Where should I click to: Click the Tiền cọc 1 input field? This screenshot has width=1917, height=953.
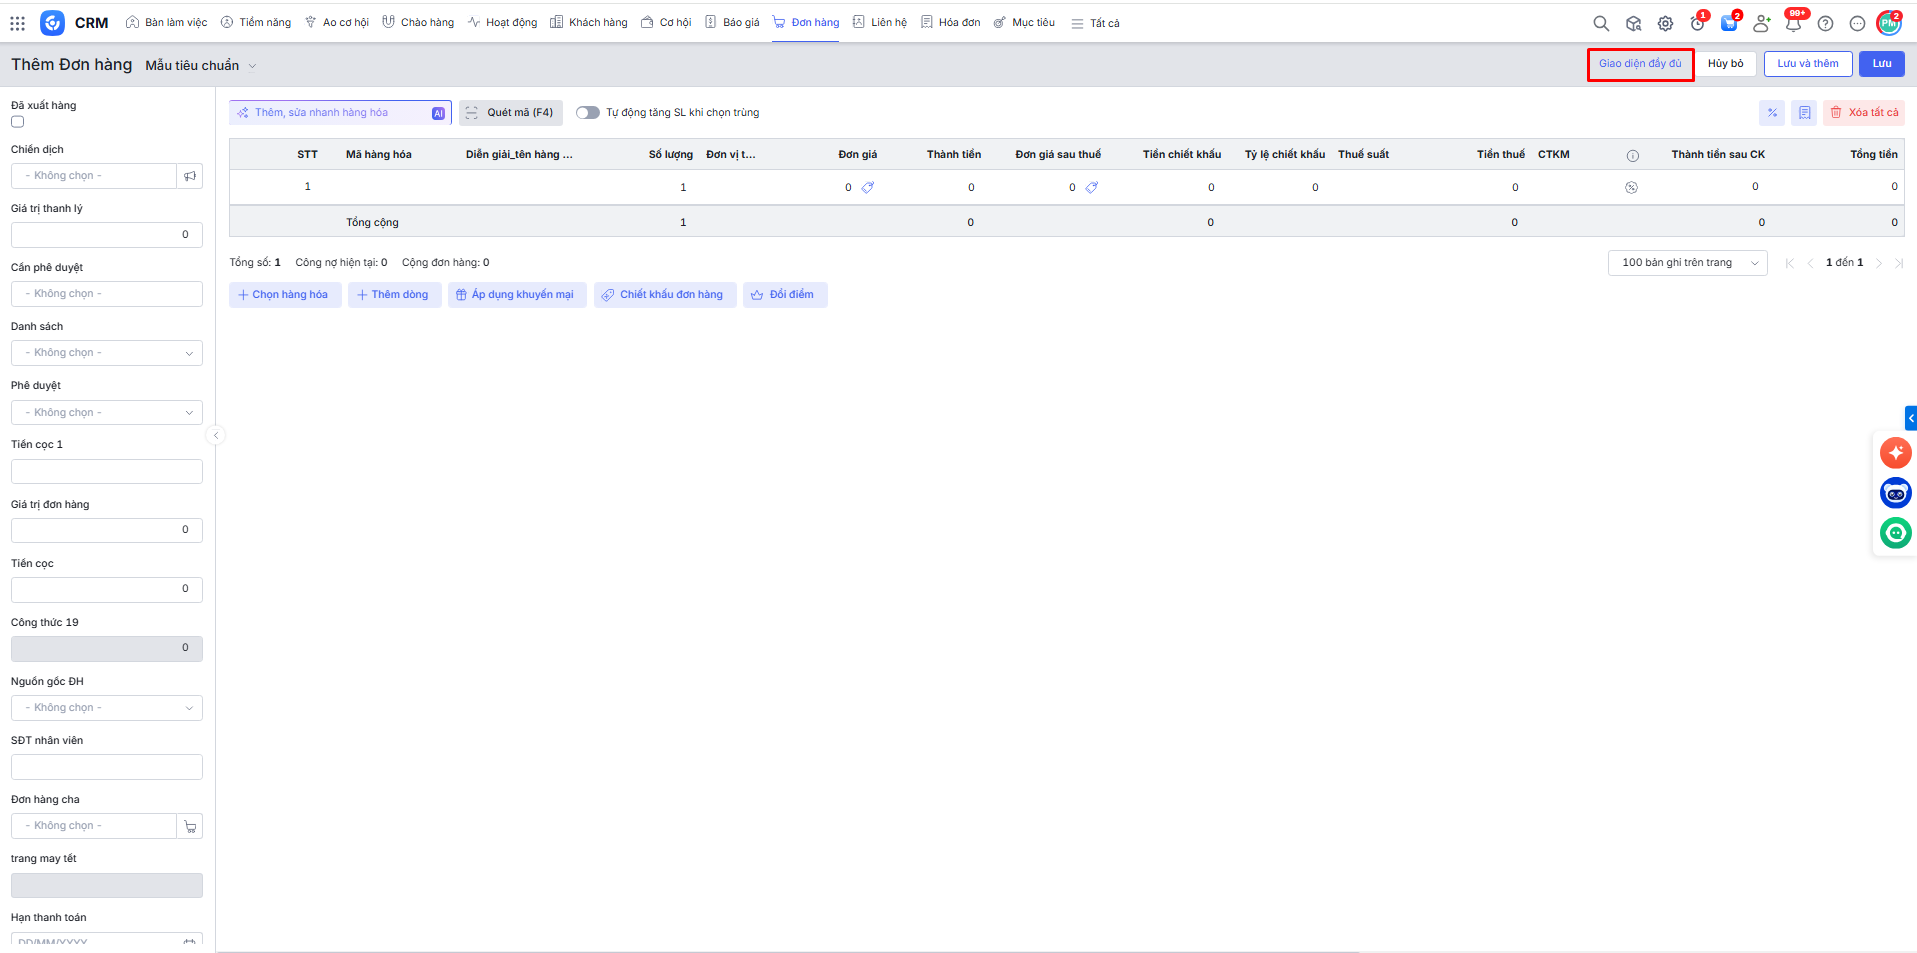(x=107, y=472)
